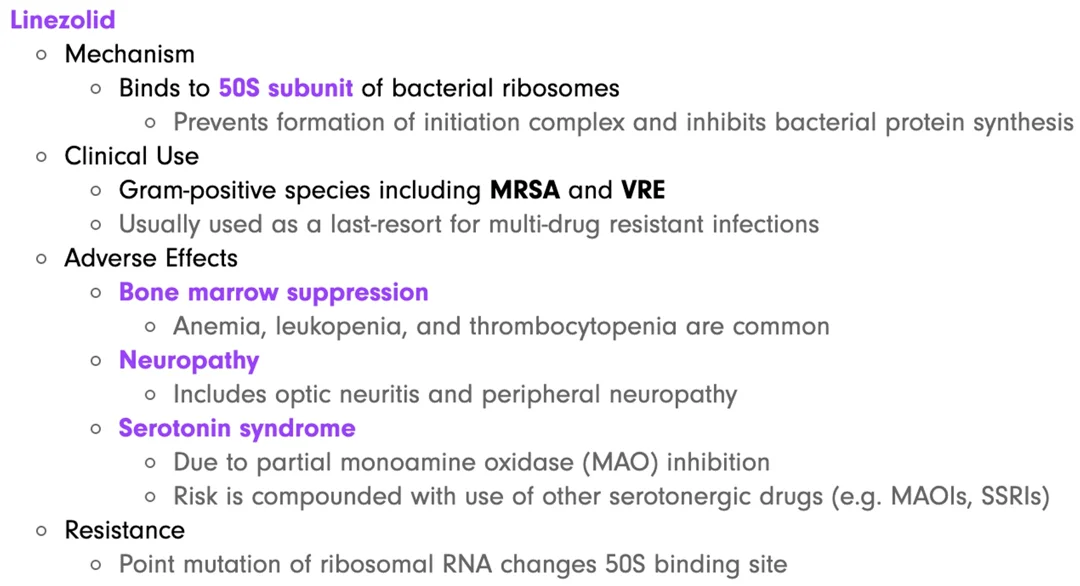Screen dimensions: 1080x586
Task: Select the Mechanism outline heading
Action: tap(129, 54)
